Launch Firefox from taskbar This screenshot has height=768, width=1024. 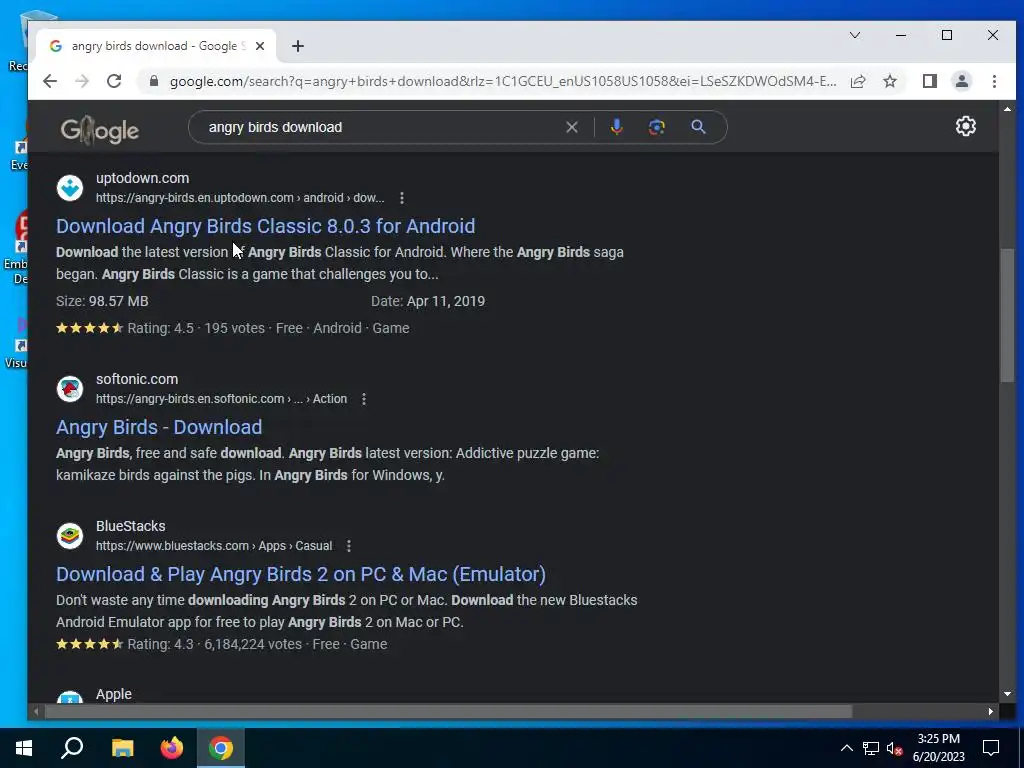[x=172, y=748]
